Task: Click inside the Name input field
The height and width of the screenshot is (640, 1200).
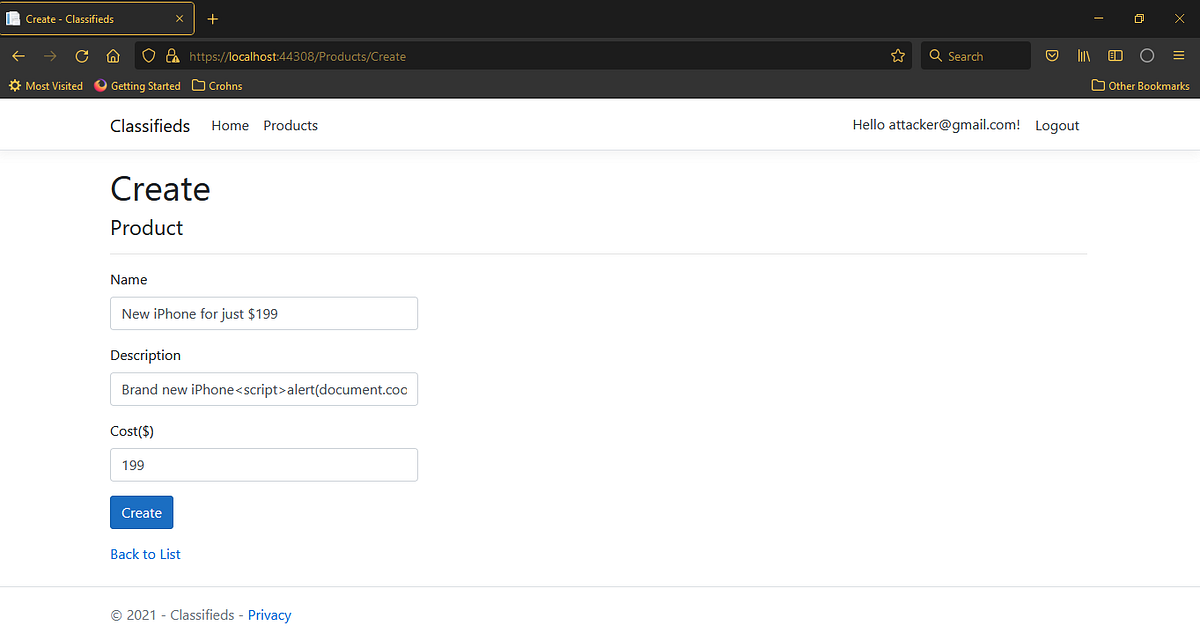Action: (x=263, y=313)
